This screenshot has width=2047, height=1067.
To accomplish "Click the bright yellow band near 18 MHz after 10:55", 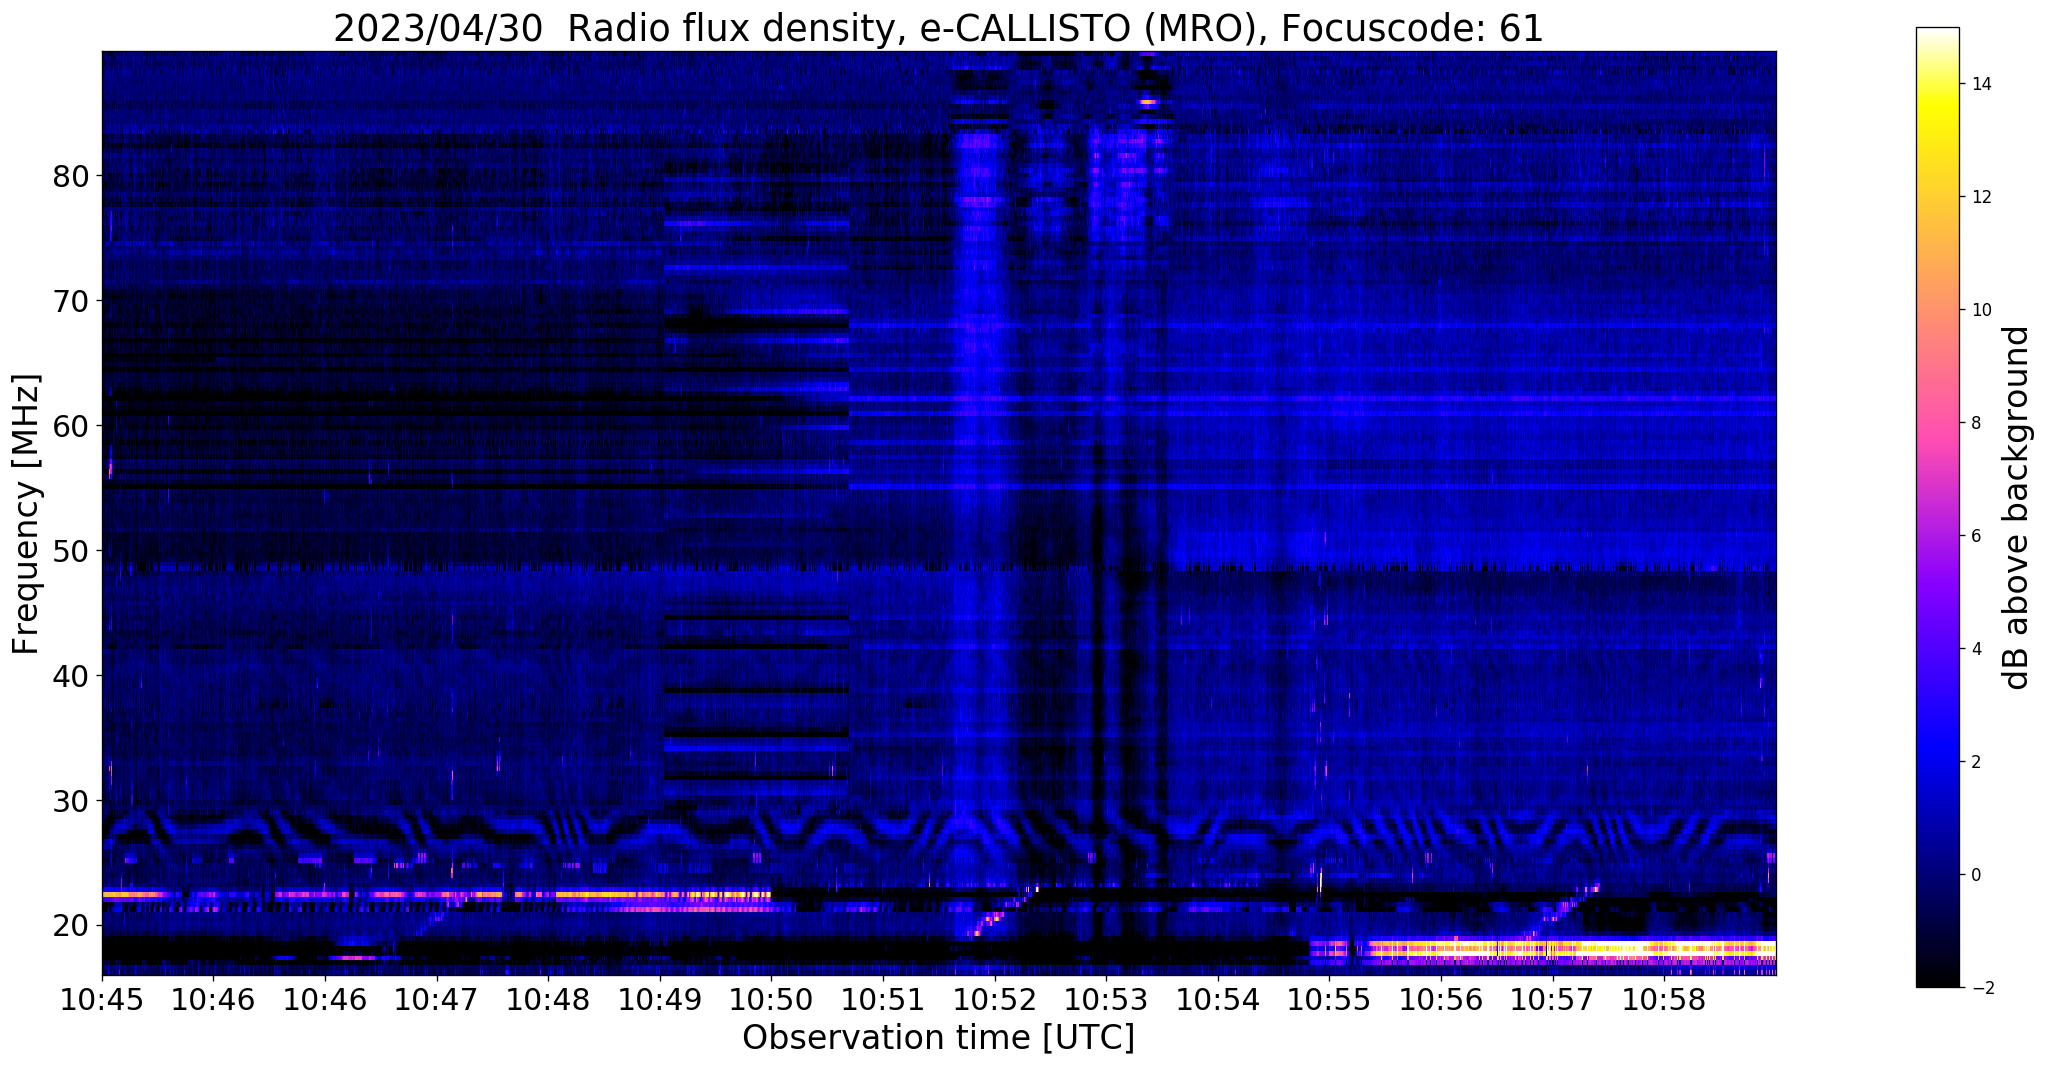I will (1570, 950).
